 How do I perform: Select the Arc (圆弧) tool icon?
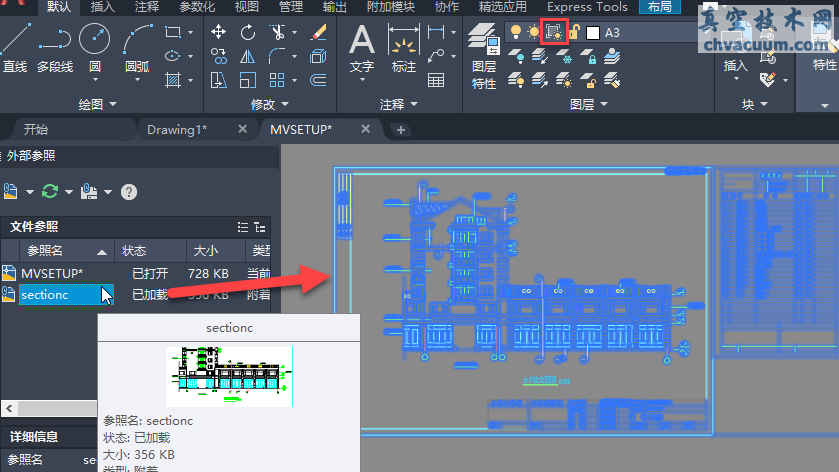[138, 39]
